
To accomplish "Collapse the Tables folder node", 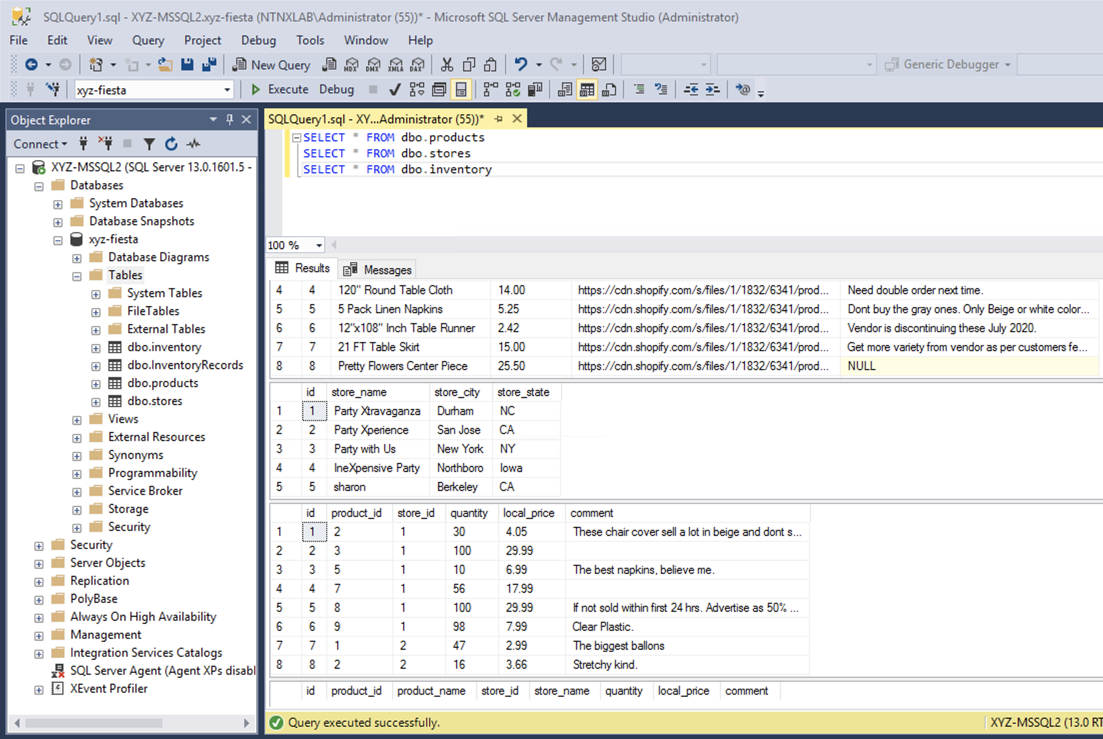I will click(x=77, y=276).
